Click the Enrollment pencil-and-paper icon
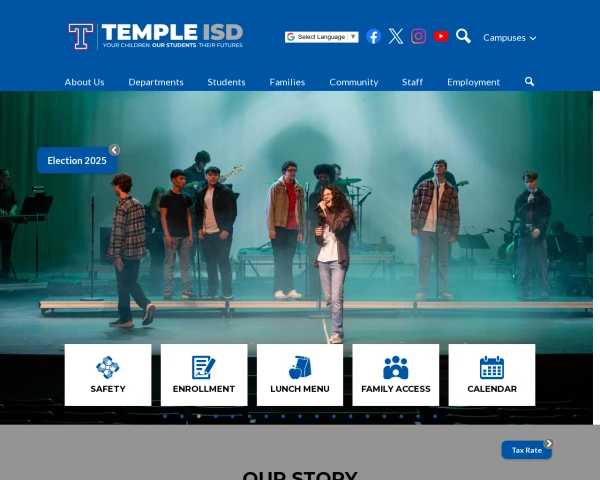 coord(204,367)
